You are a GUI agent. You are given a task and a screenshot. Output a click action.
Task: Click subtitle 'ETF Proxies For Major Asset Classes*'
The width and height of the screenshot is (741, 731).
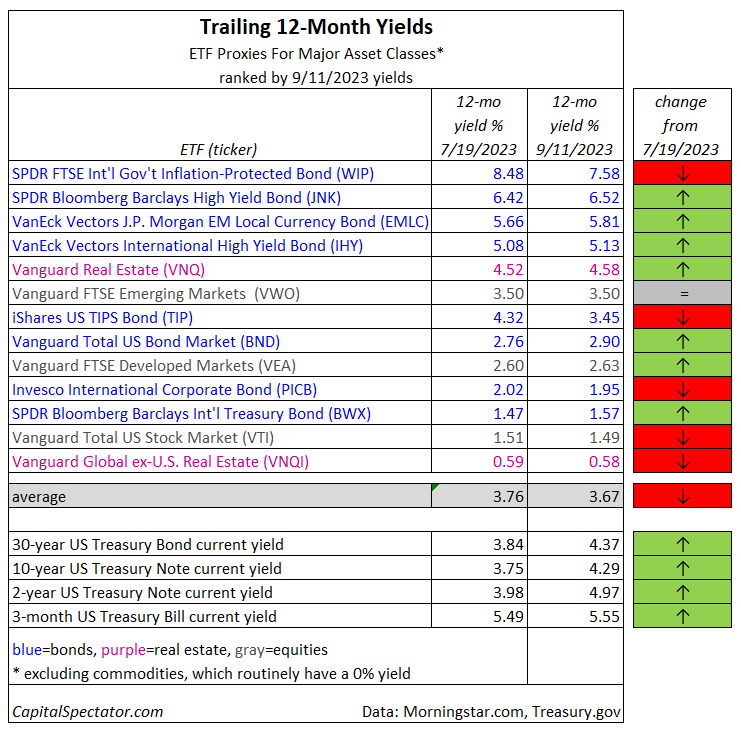click(x=316, y=54)
